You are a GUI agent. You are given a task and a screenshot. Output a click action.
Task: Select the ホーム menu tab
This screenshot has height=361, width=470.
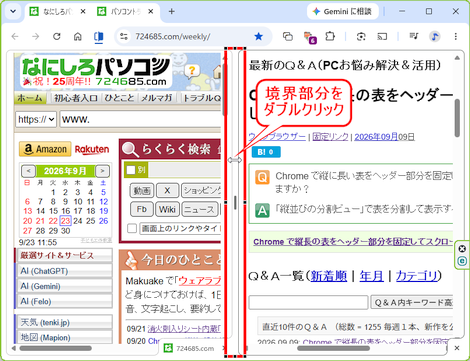pos(30,98)
